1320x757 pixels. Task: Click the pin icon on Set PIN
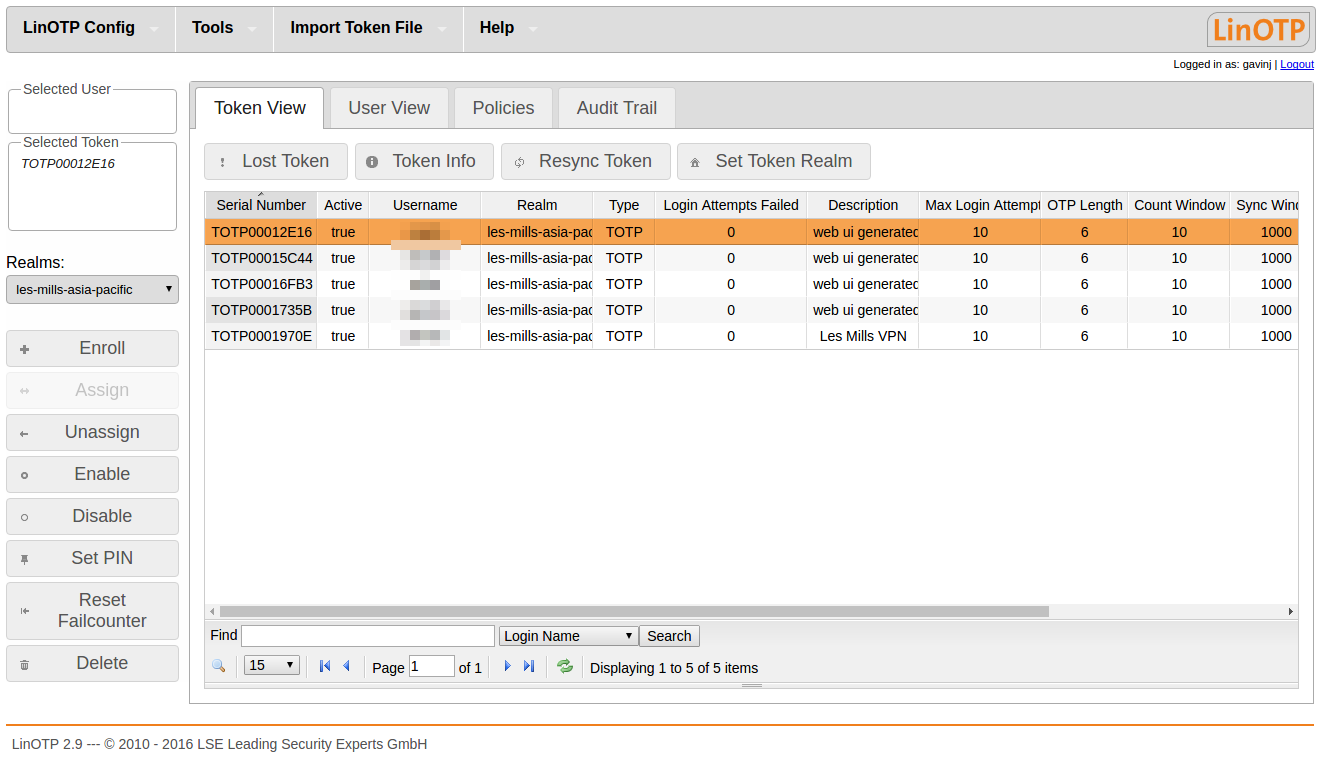23,558
